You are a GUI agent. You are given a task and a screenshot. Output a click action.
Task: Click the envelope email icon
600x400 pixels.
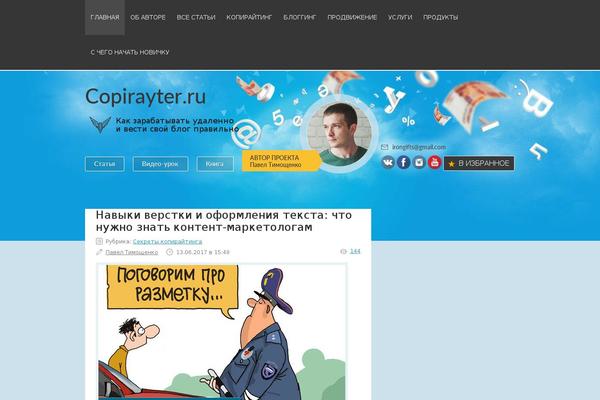click(385, 147)
